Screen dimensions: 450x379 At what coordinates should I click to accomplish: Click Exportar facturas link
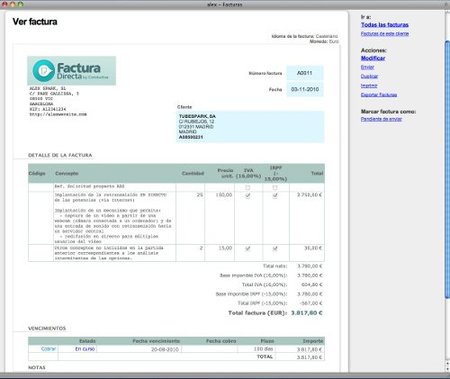click(379, 95)
